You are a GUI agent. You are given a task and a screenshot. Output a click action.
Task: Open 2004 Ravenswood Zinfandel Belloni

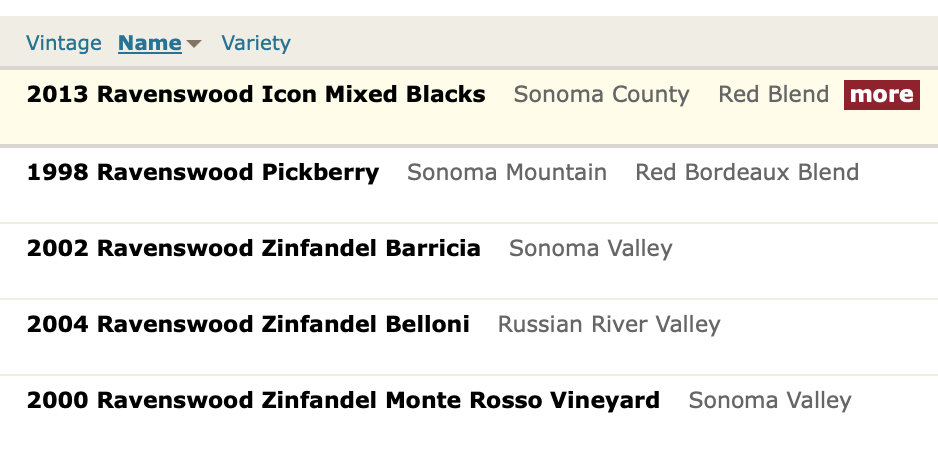click(x=248, y=324)
